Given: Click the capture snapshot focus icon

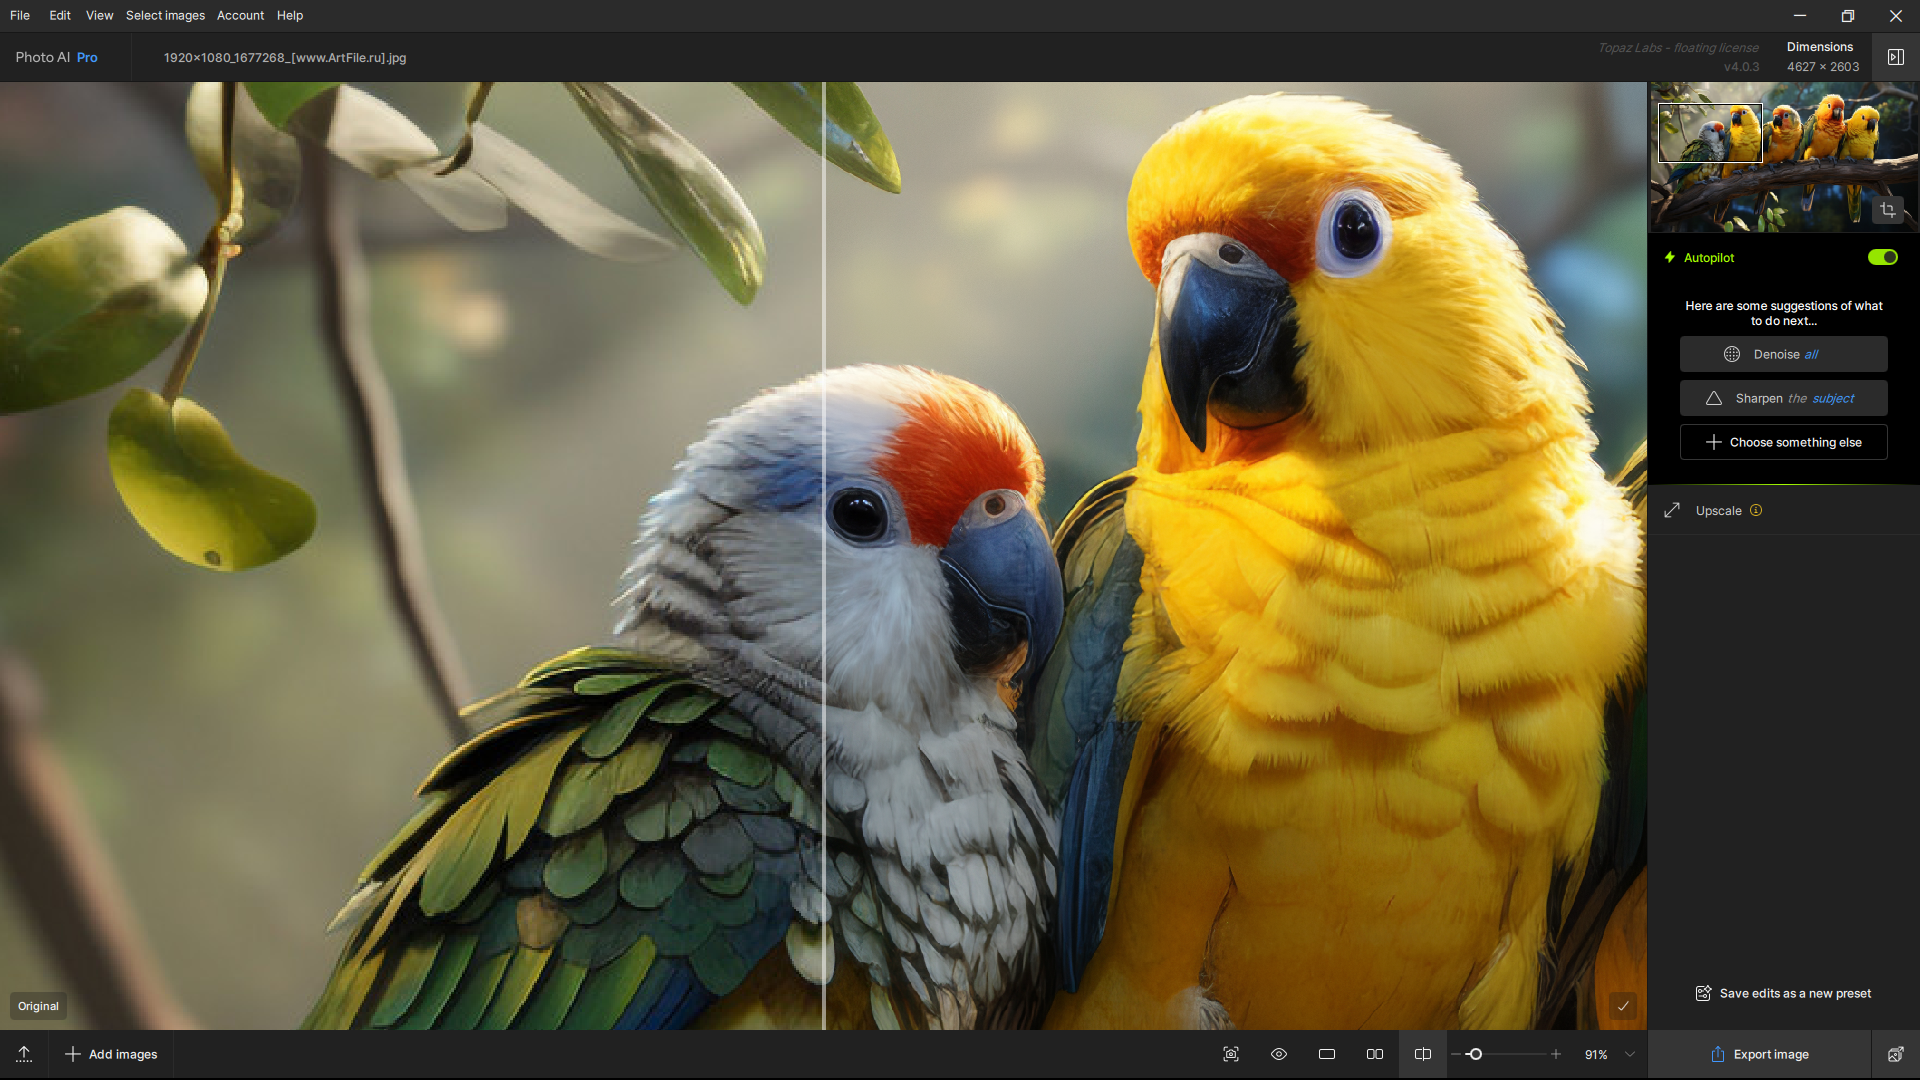Looking at the screenshot, I should click(1231, 1054).
